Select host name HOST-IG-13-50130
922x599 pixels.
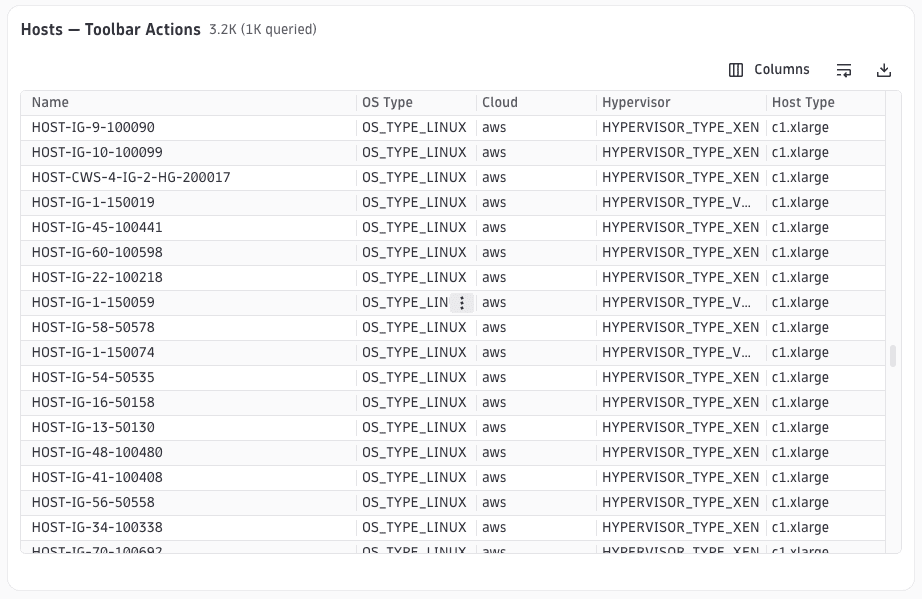click(93, 427)
